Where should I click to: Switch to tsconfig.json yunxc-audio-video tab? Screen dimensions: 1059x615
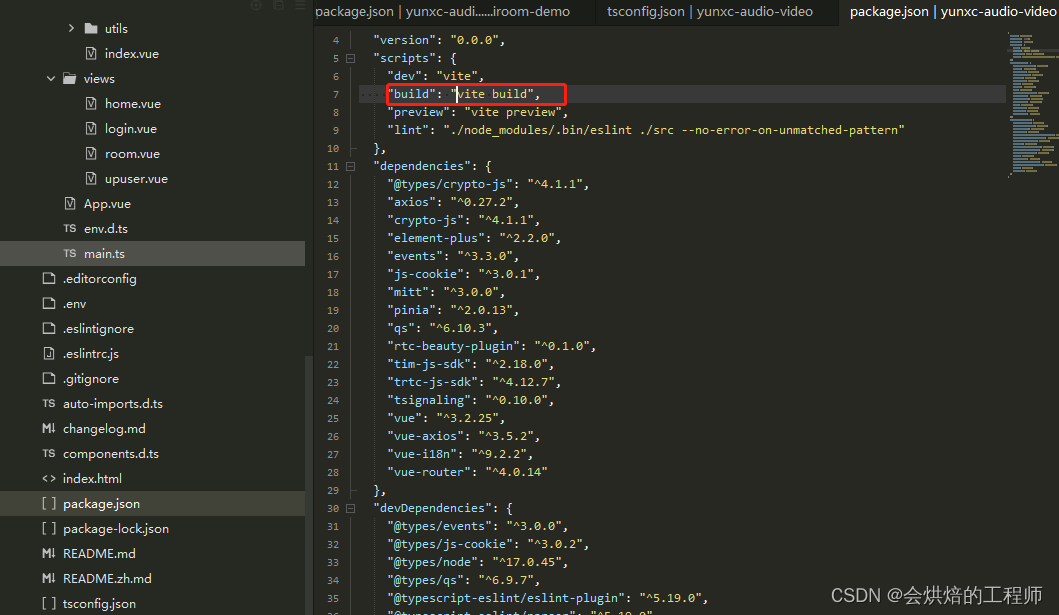(x=716, y=11)
